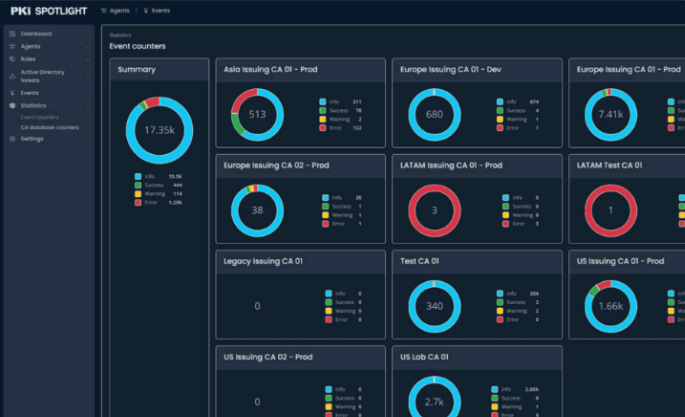Click the Roles icon in the sidebar

(12, 59)
